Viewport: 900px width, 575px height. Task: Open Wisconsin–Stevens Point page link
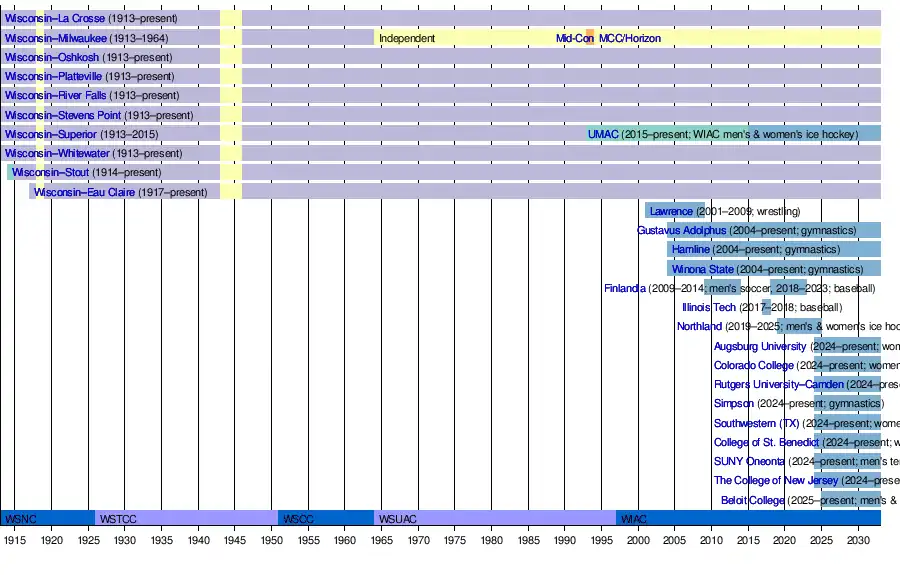click(63, 115)
